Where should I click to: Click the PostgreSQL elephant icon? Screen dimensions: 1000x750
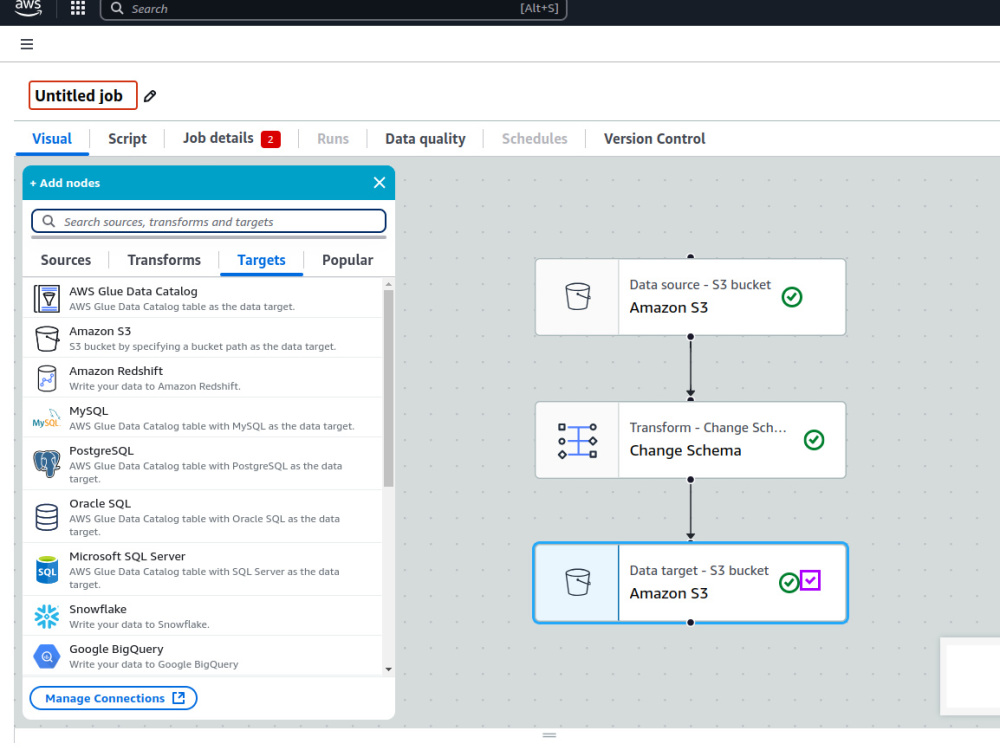[47, 463]
